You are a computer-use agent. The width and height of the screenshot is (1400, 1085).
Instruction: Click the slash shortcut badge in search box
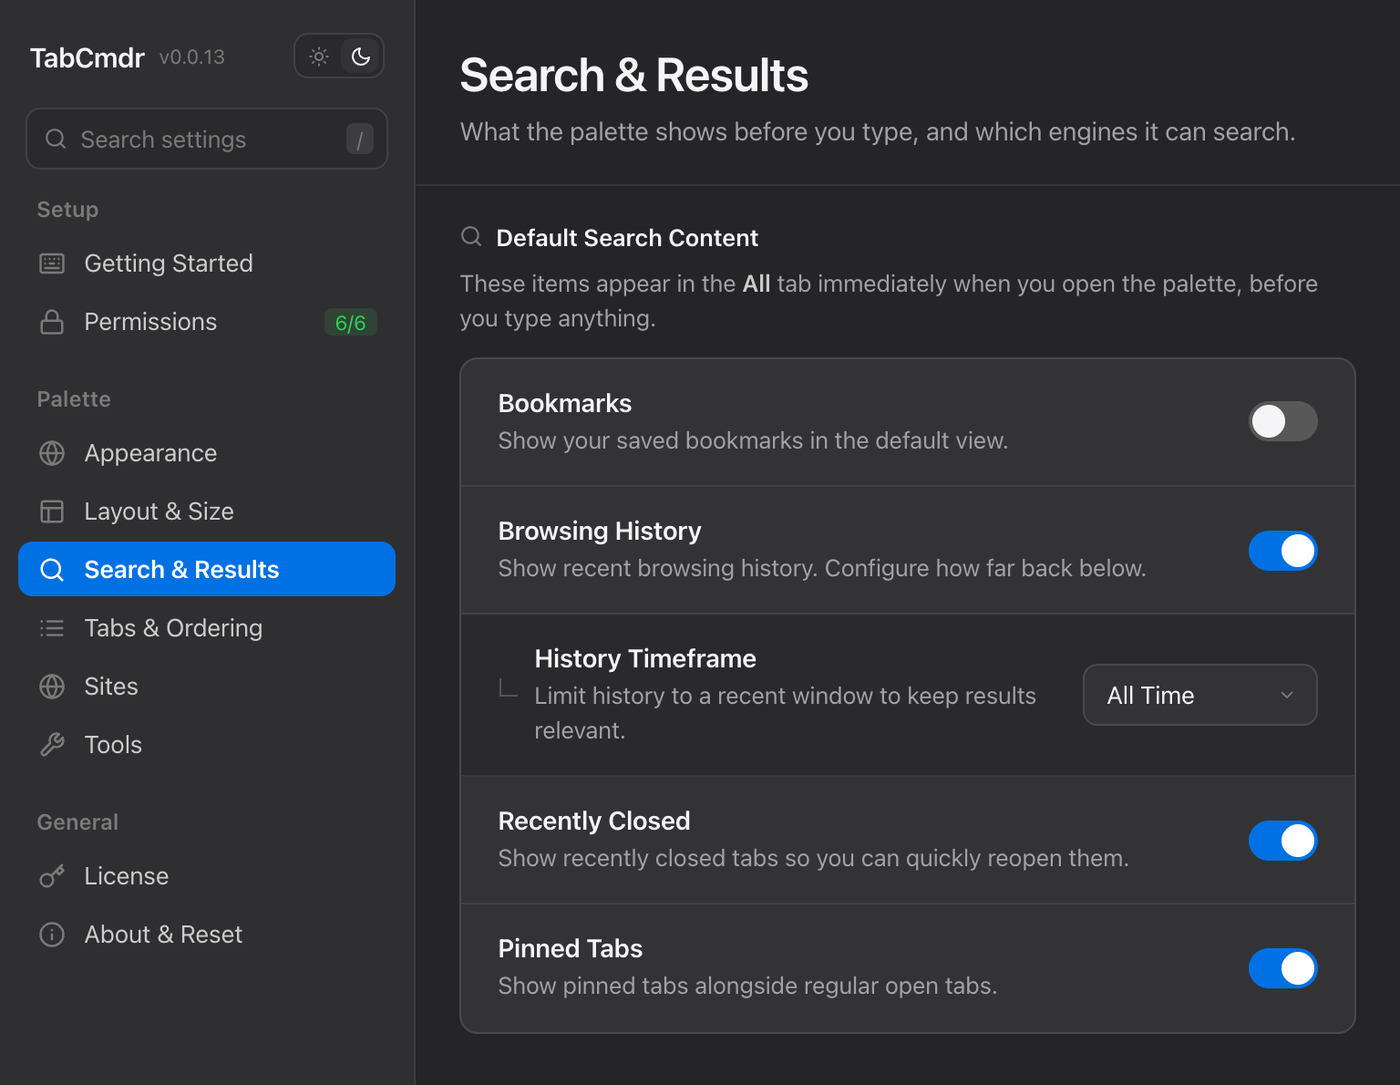[x=360, y=139]
